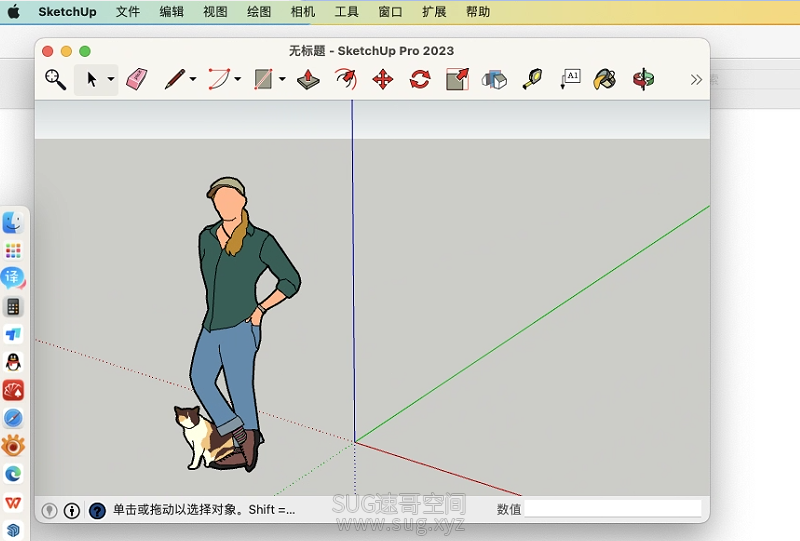Expand the Line tool dropdown arrow
Viewport: 800px width, 541px height.
[192, 79]
